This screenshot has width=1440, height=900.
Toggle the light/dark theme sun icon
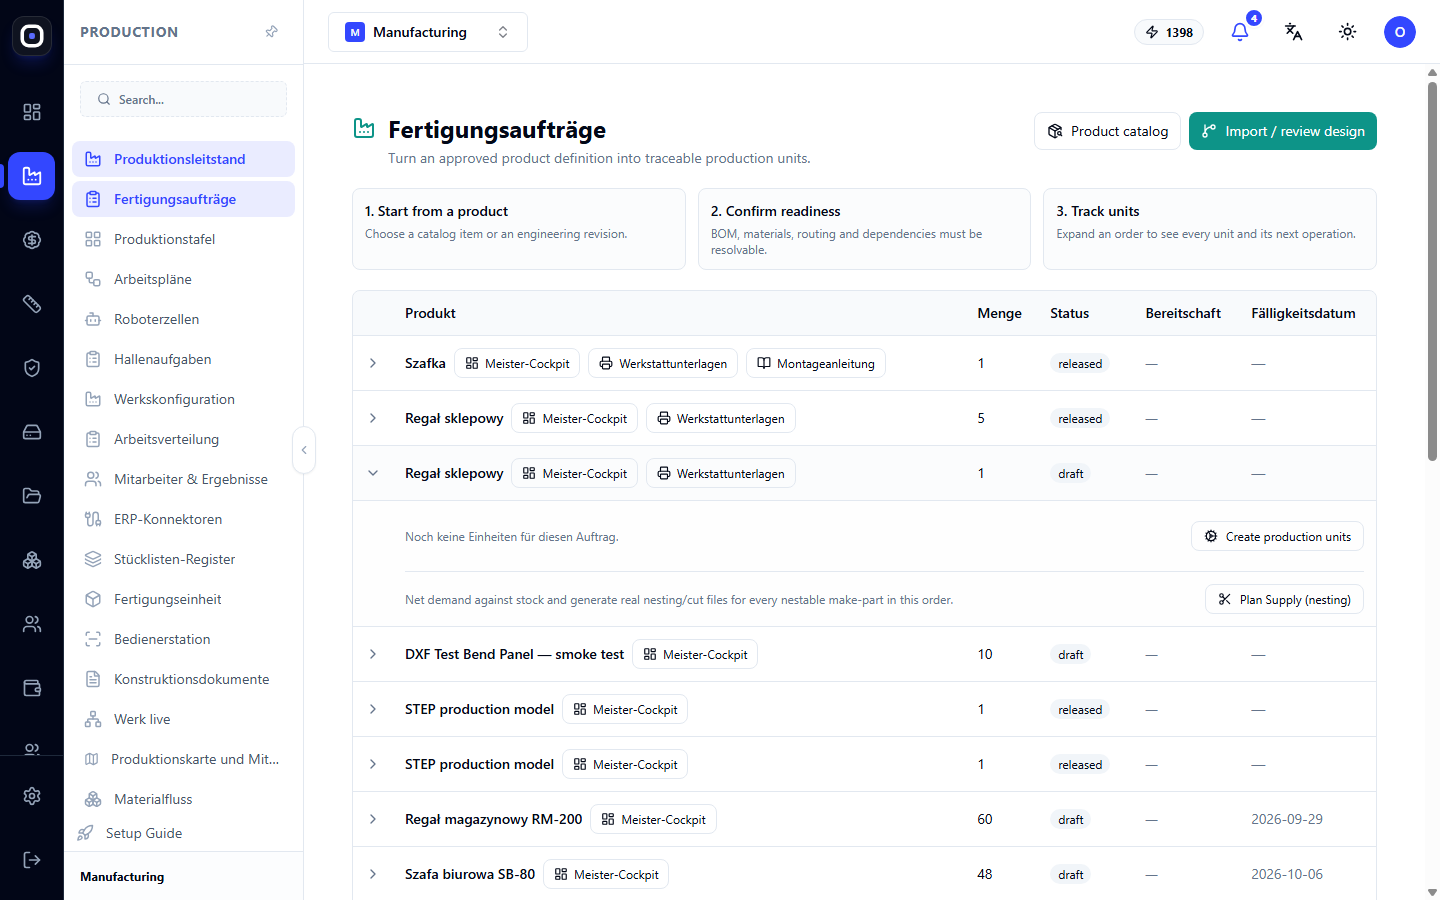pyautogui.click(x=1348, y=32)
